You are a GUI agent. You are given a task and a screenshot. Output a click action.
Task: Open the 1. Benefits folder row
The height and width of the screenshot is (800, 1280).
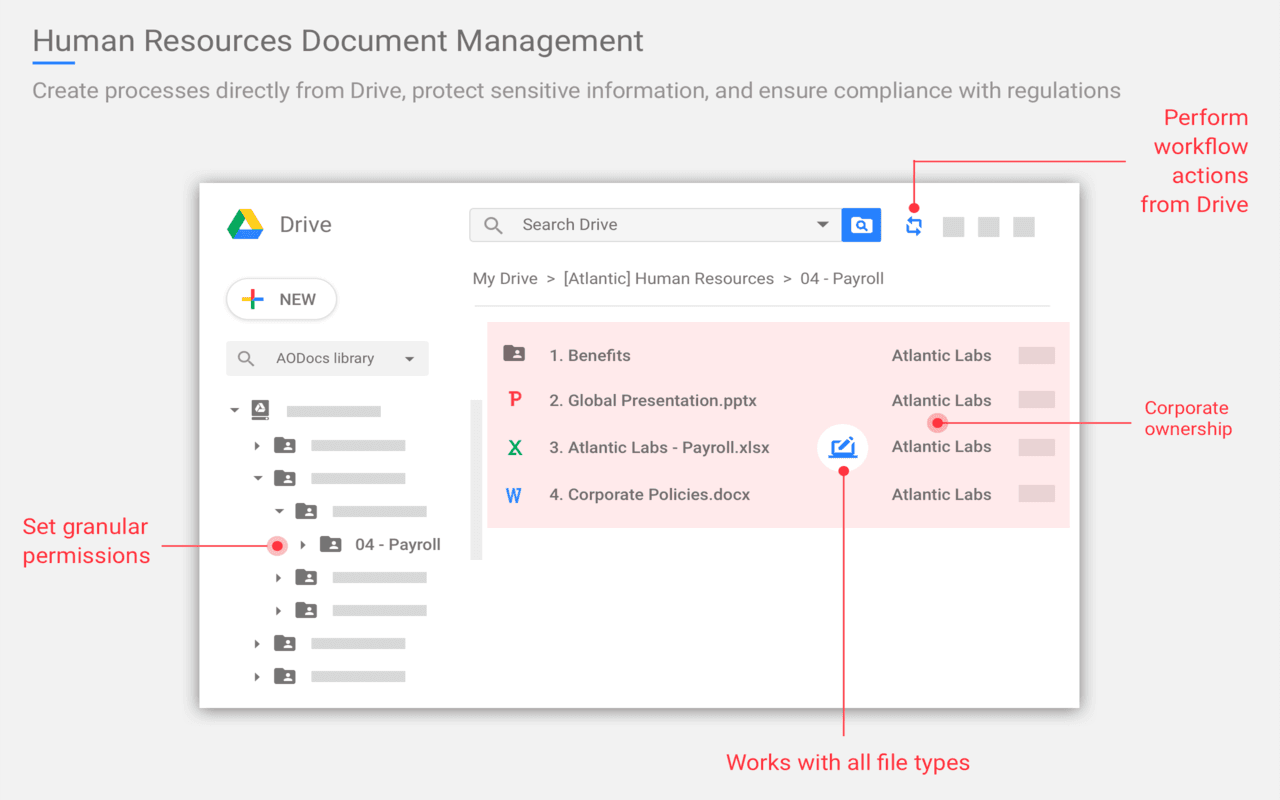(589, 355)
